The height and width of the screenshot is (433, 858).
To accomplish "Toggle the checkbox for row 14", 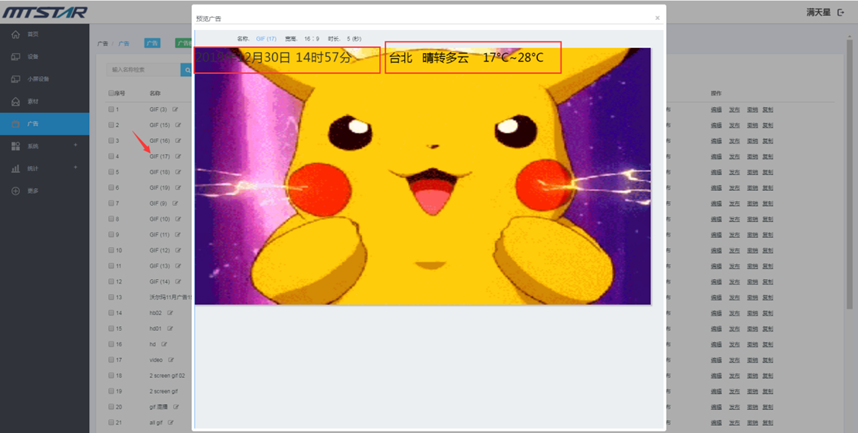I will pos(111,313).
